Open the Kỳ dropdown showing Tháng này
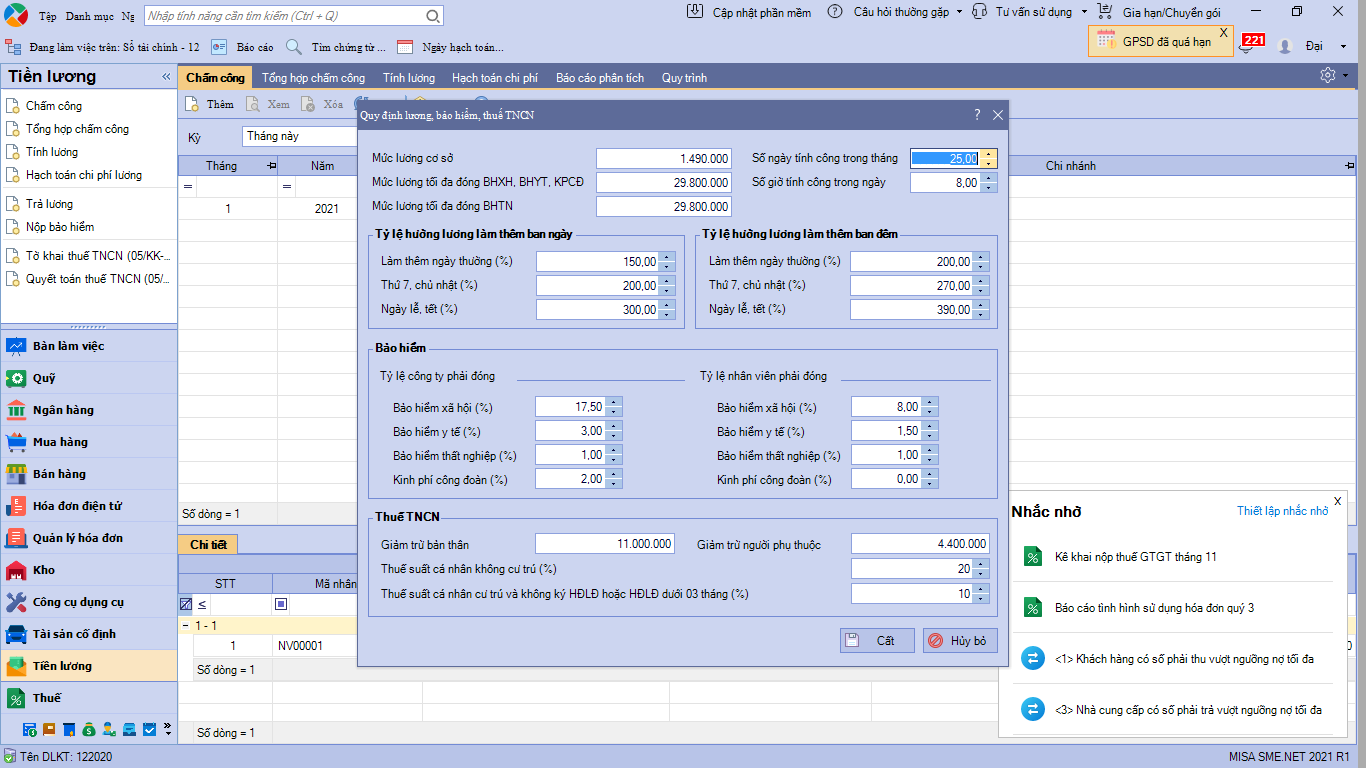Image resolution: width=1366 pixels, height=768 pixels. pyautogui.click(x=300, y=136)
